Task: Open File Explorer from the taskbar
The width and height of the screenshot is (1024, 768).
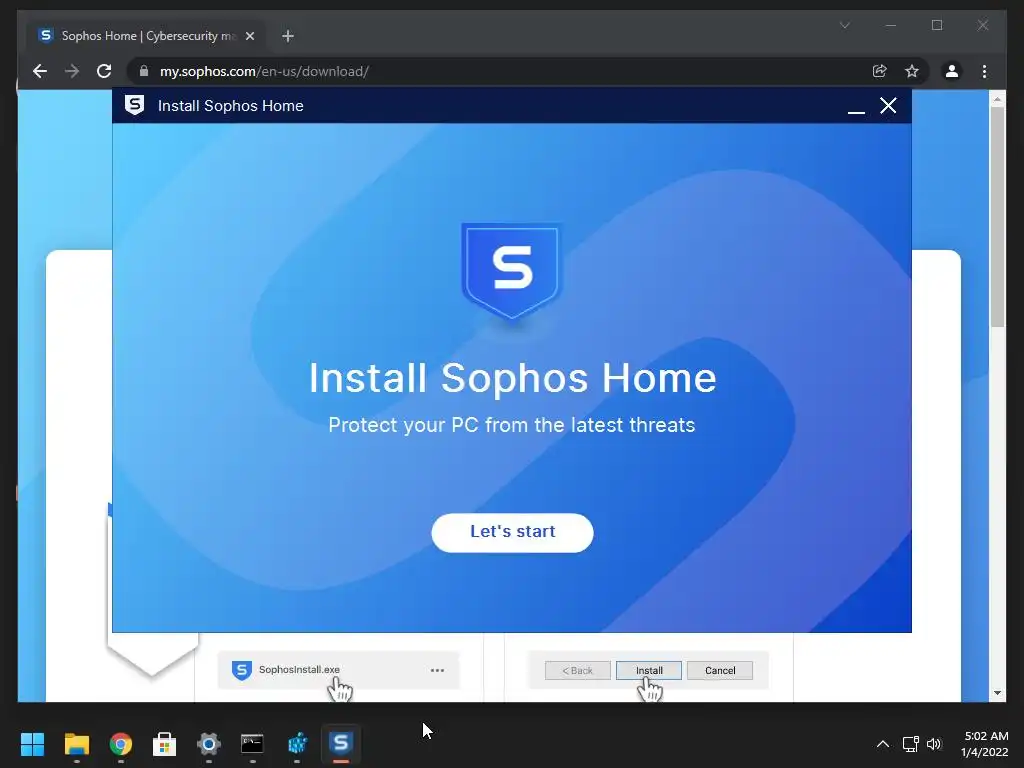Action: 76,744
